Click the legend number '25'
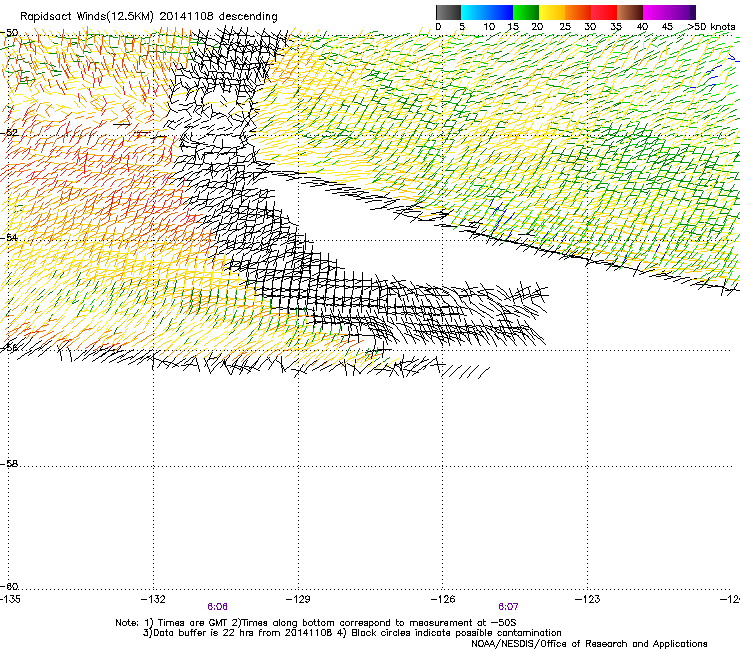This screenshot has width=740, height=650. point(565,27)
